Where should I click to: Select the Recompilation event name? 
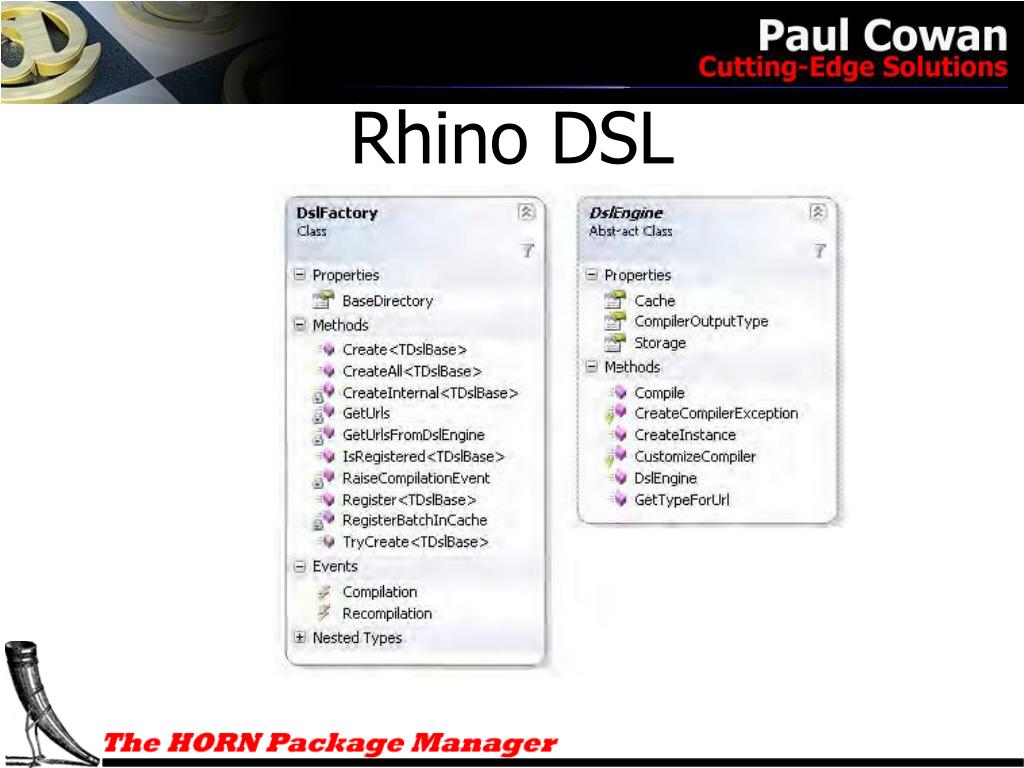coord(387,614)
